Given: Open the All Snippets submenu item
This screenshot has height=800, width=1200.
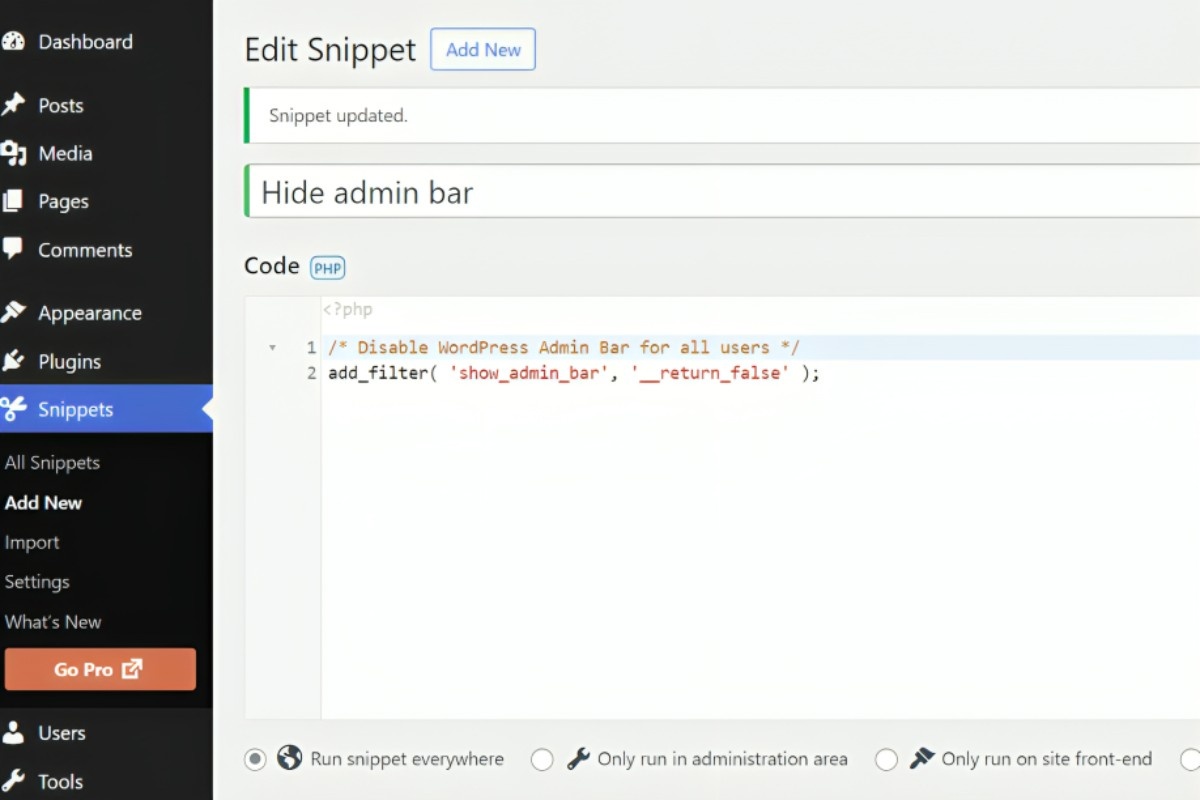Looking at the screenshot, I should [52, 463].
